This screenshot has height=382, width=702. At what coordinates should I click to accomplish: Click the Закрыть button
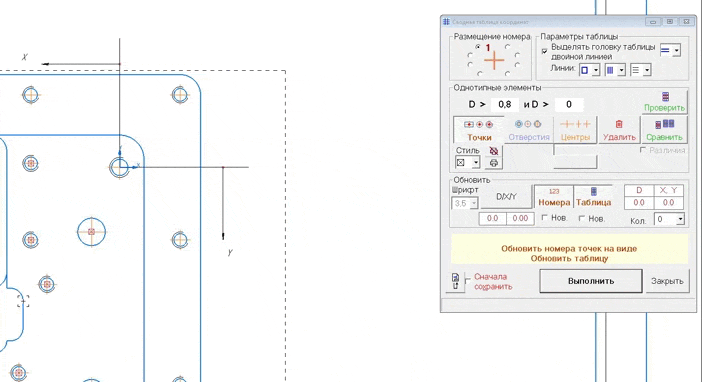click(667, 281)
